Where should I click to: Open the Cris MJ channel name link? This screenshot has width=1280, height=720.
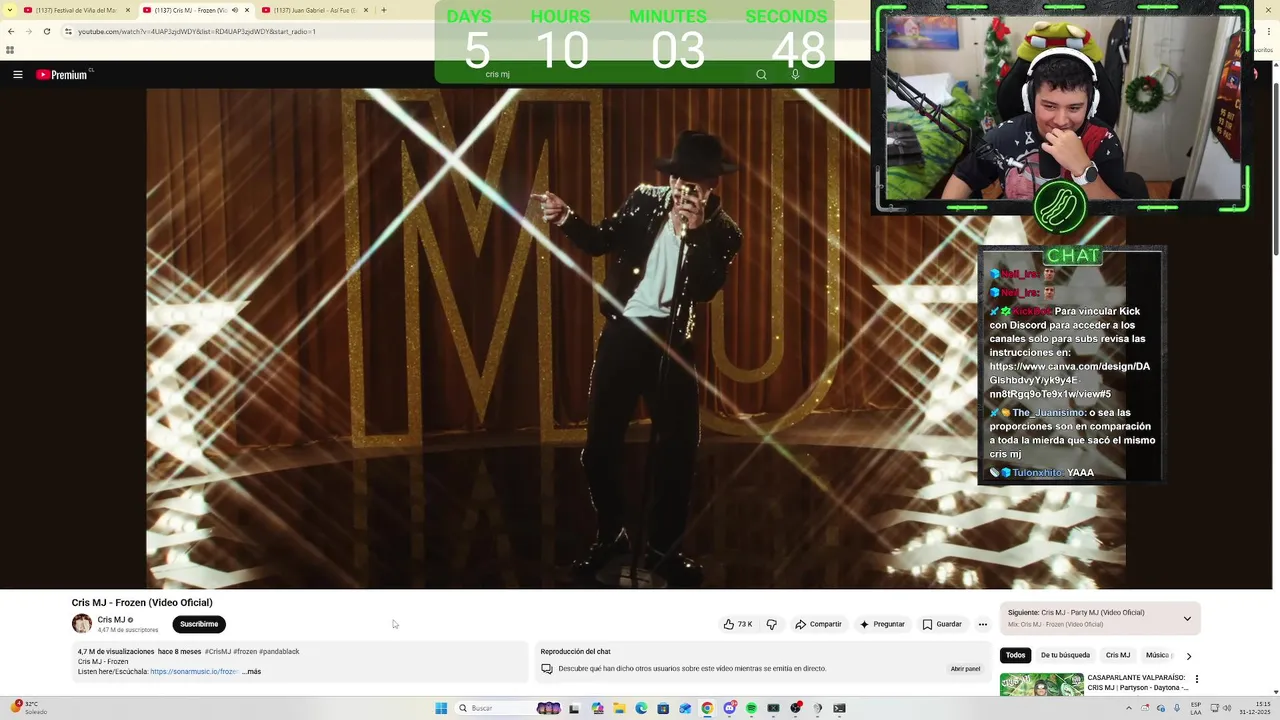111,620
